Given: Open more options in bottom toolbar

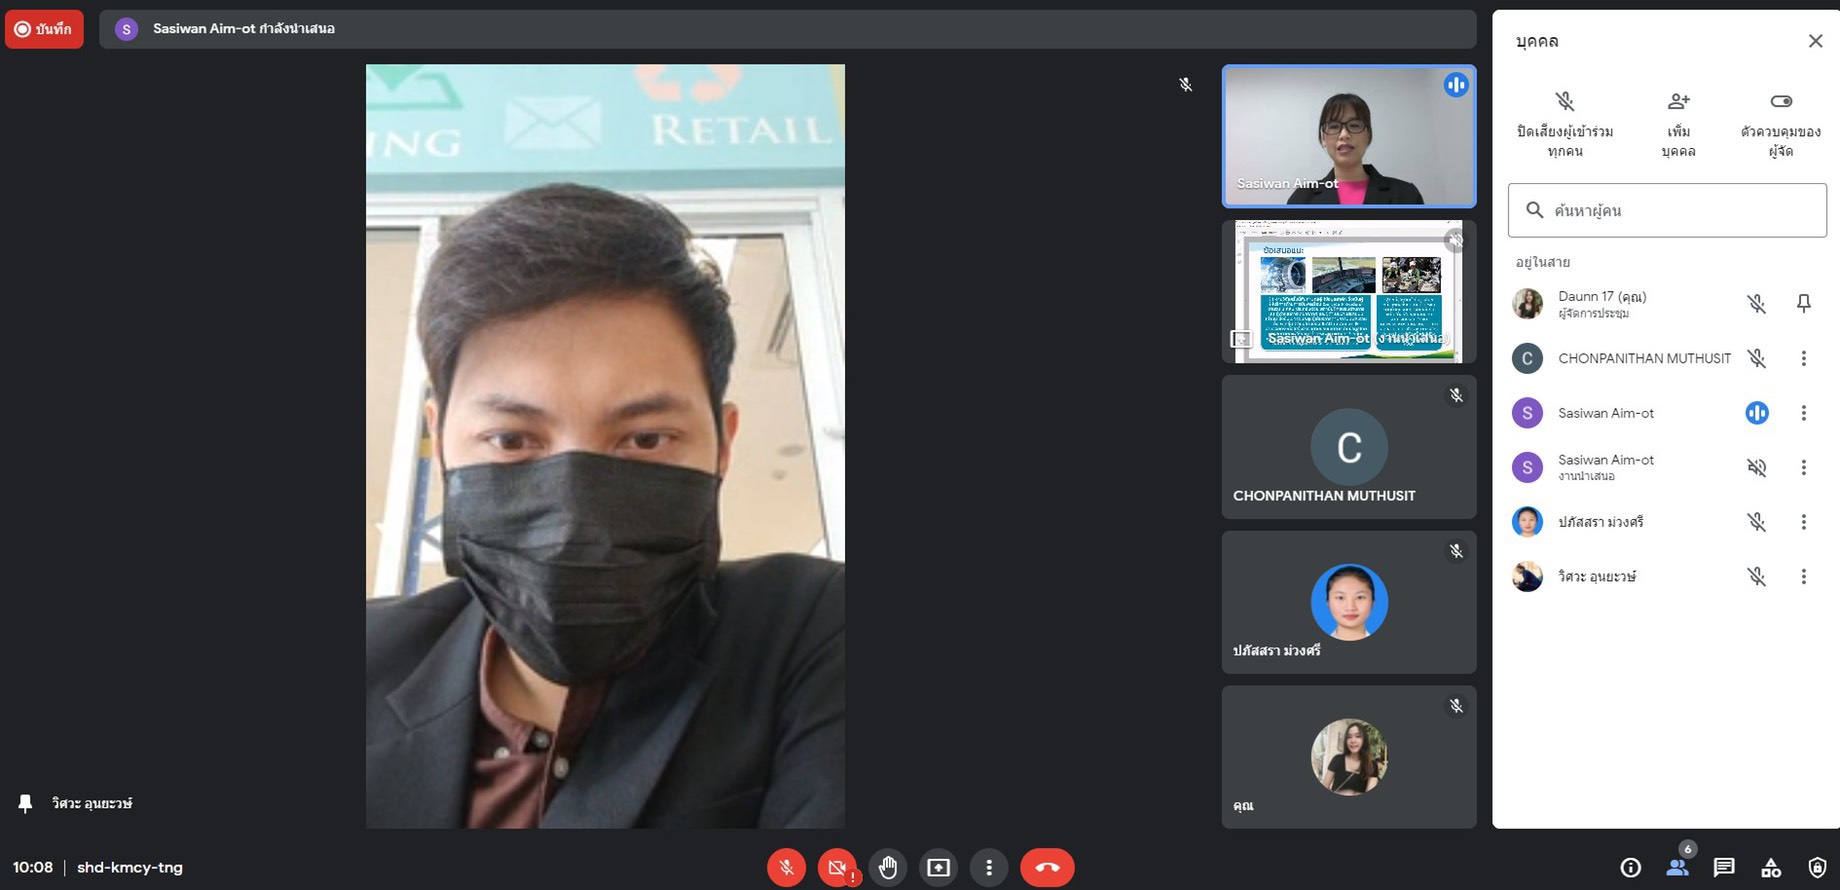Looking at the screenshot, I should 989,867.
